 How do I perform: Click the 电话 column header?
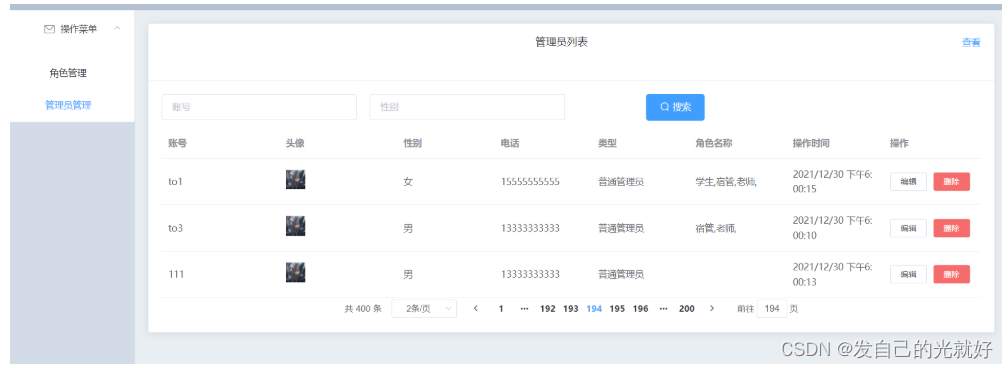(510, 143)
